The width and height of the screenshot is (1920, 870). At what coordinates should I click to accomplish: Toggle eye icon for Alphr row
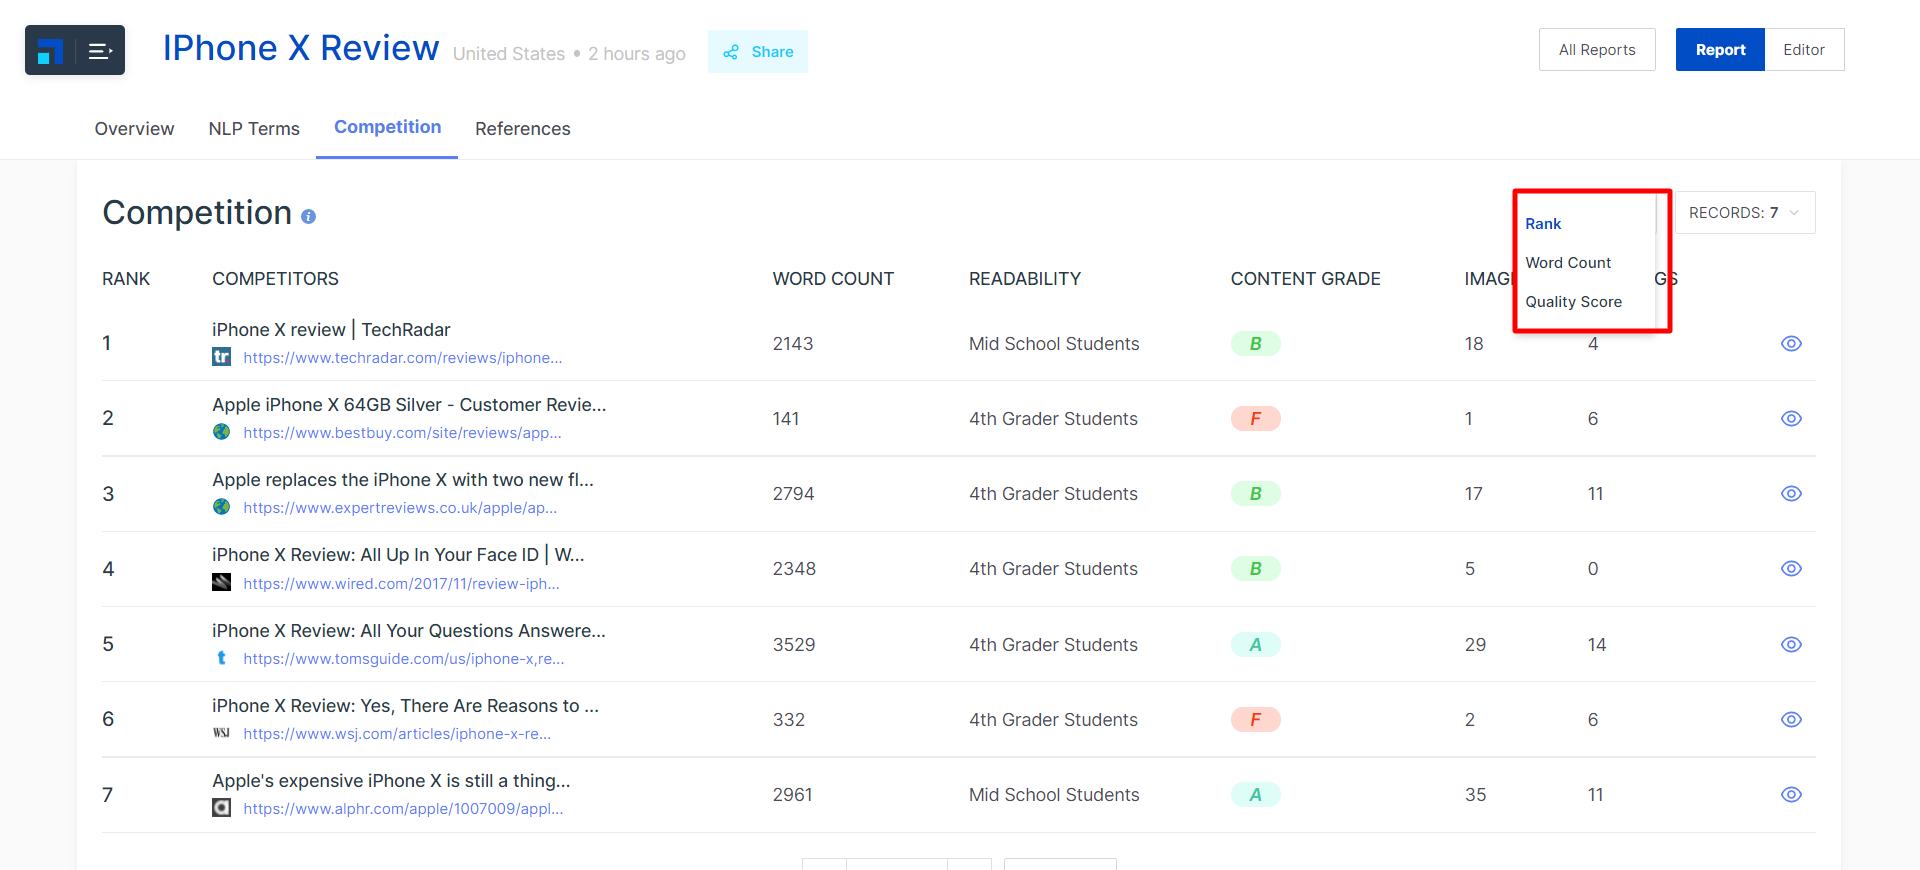pyautogui.click(x=1791, y=794)
